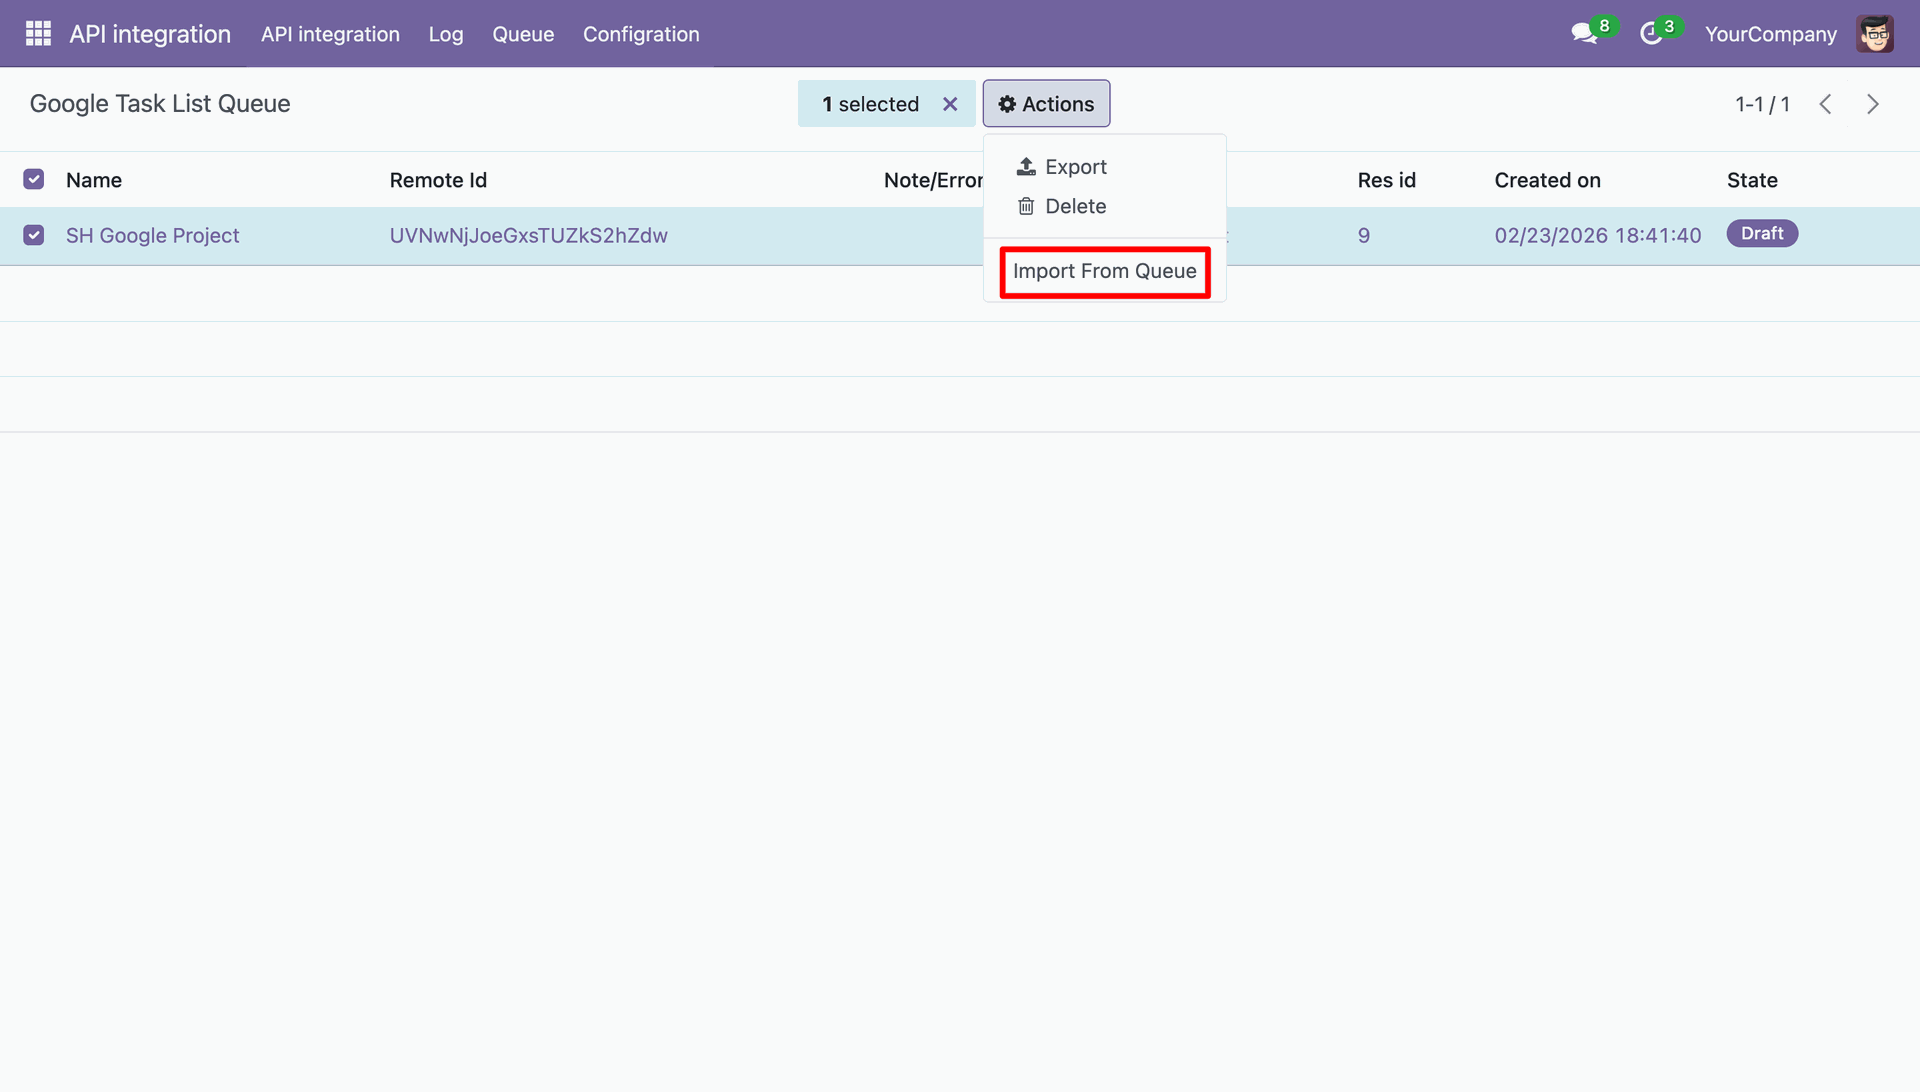Uncheck the select-all header checkbox
This screenshot has width=1920, height=1092.
point(34,179)
